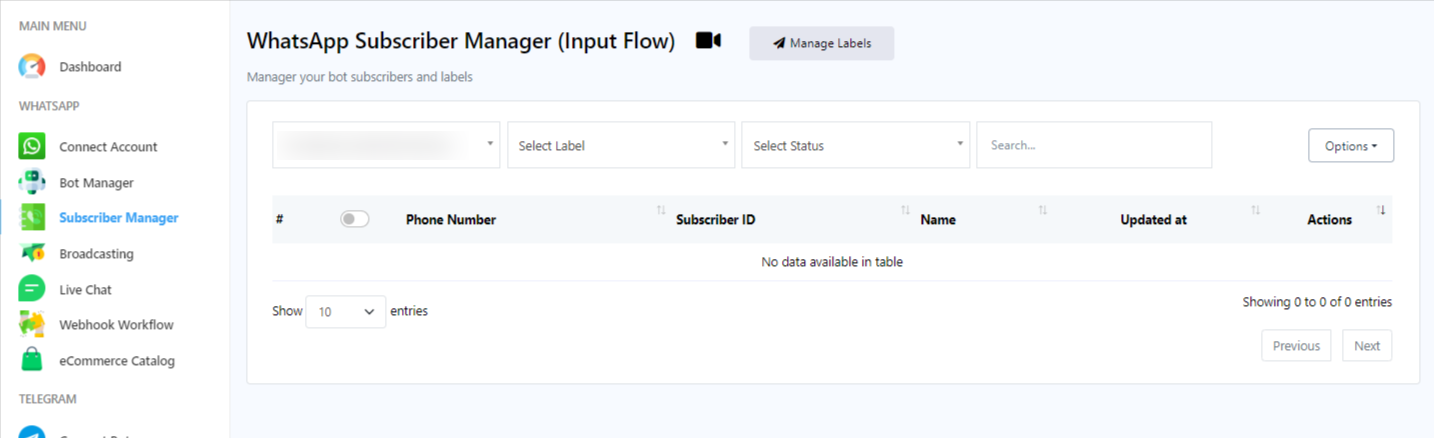Sort table by Phone Number column
This screenshot has width=1434, height=438.
point(451,220)
